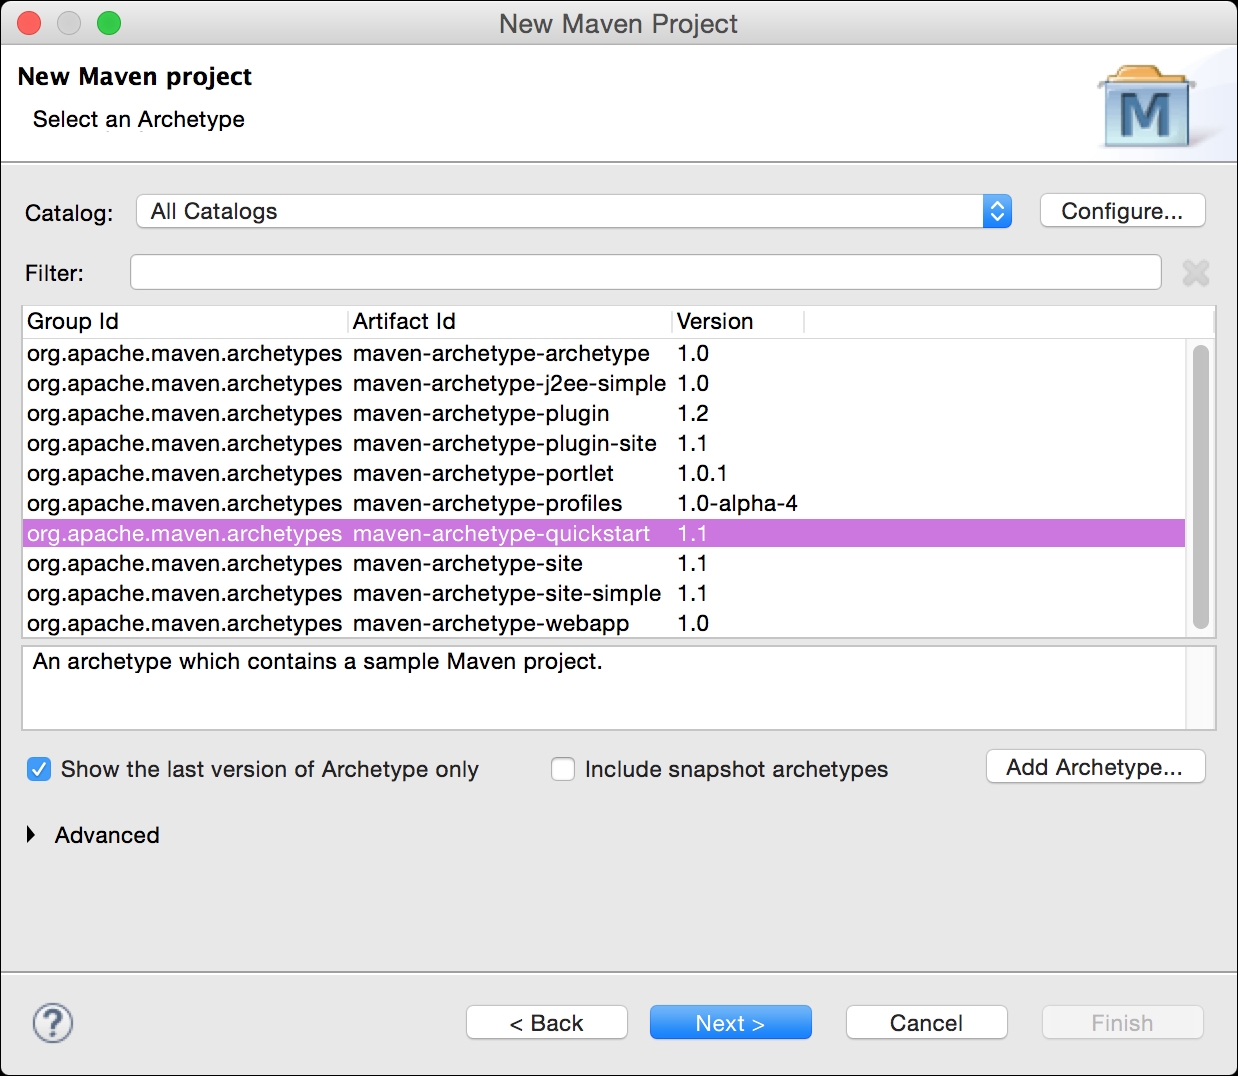Open the Configure catalogs dialog
Viewport: 1238px width, 1076px height.
1122,211
